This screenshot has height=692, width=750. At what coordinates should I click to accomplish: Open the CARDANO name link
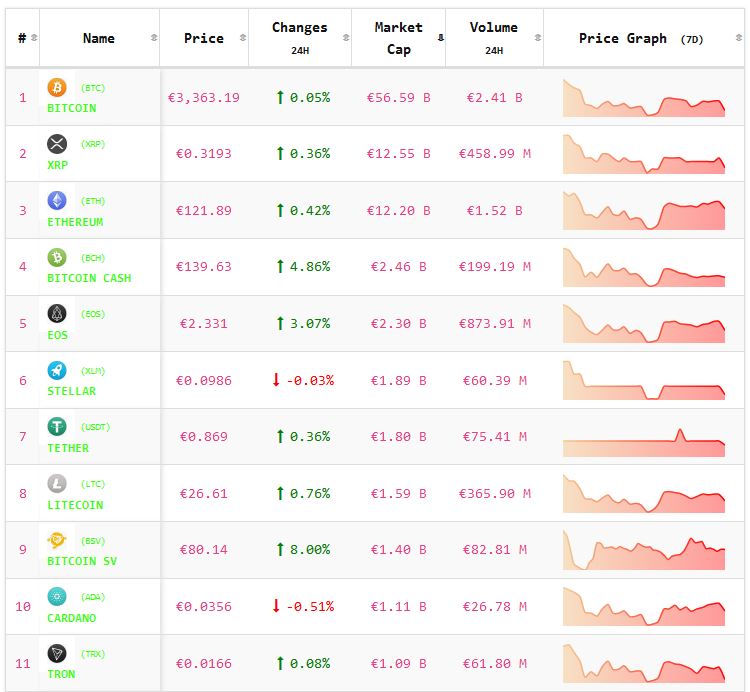72,618
